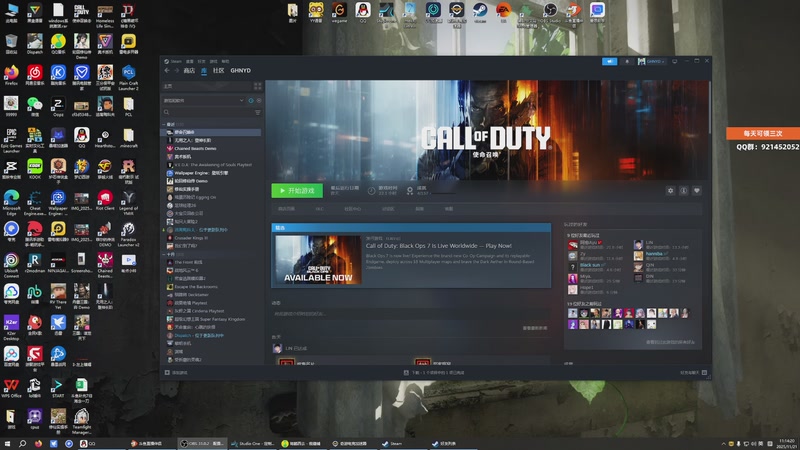
Task: Open WPS Office desktop shortcut
Action: (x=11, y=388)
